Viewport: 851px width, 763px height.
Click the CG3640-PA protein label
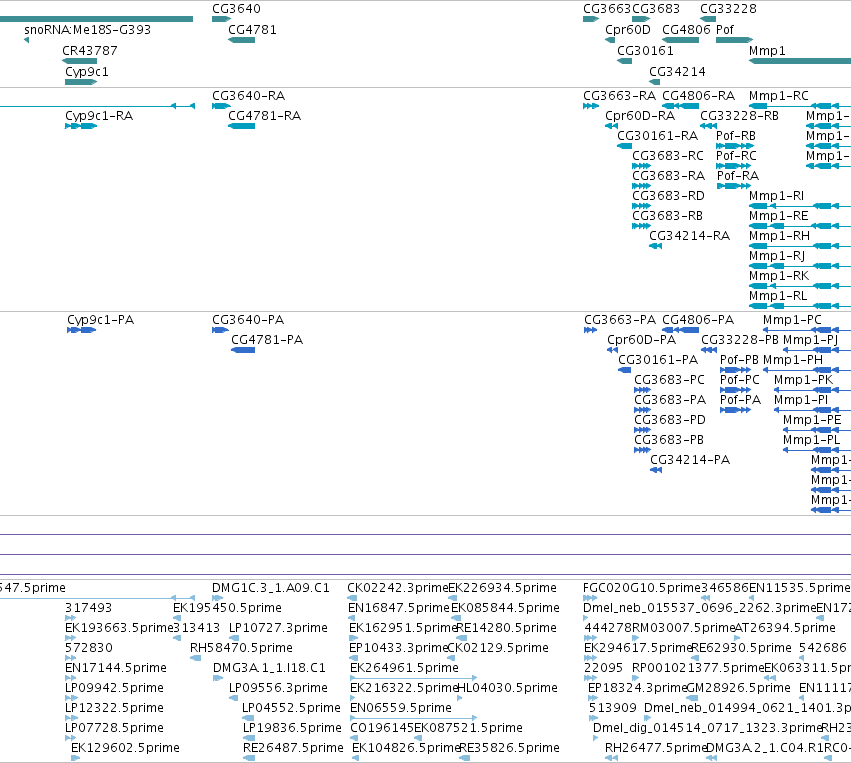point(248,320)
